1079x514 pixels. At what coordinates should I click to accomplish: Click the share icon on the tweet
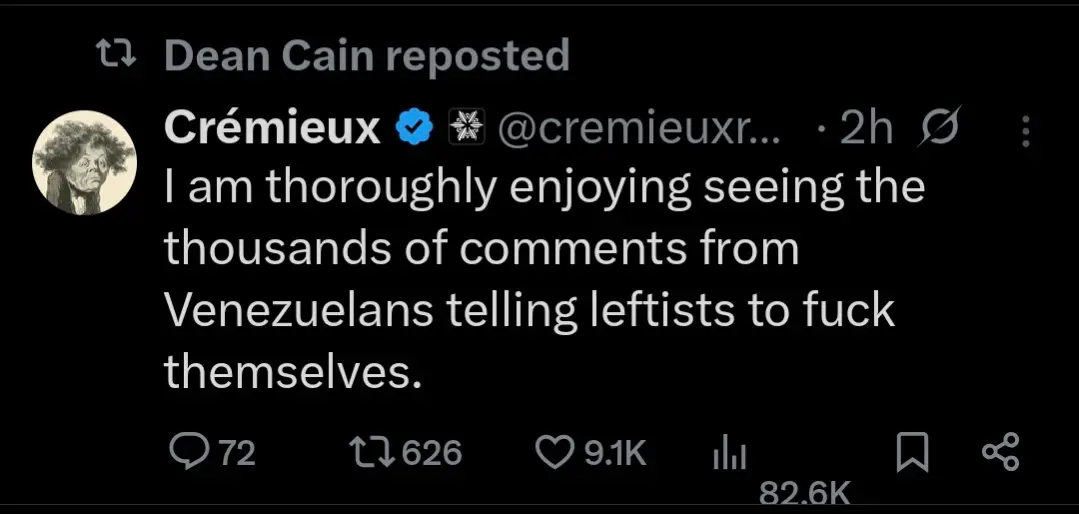tap(1000, 453)
